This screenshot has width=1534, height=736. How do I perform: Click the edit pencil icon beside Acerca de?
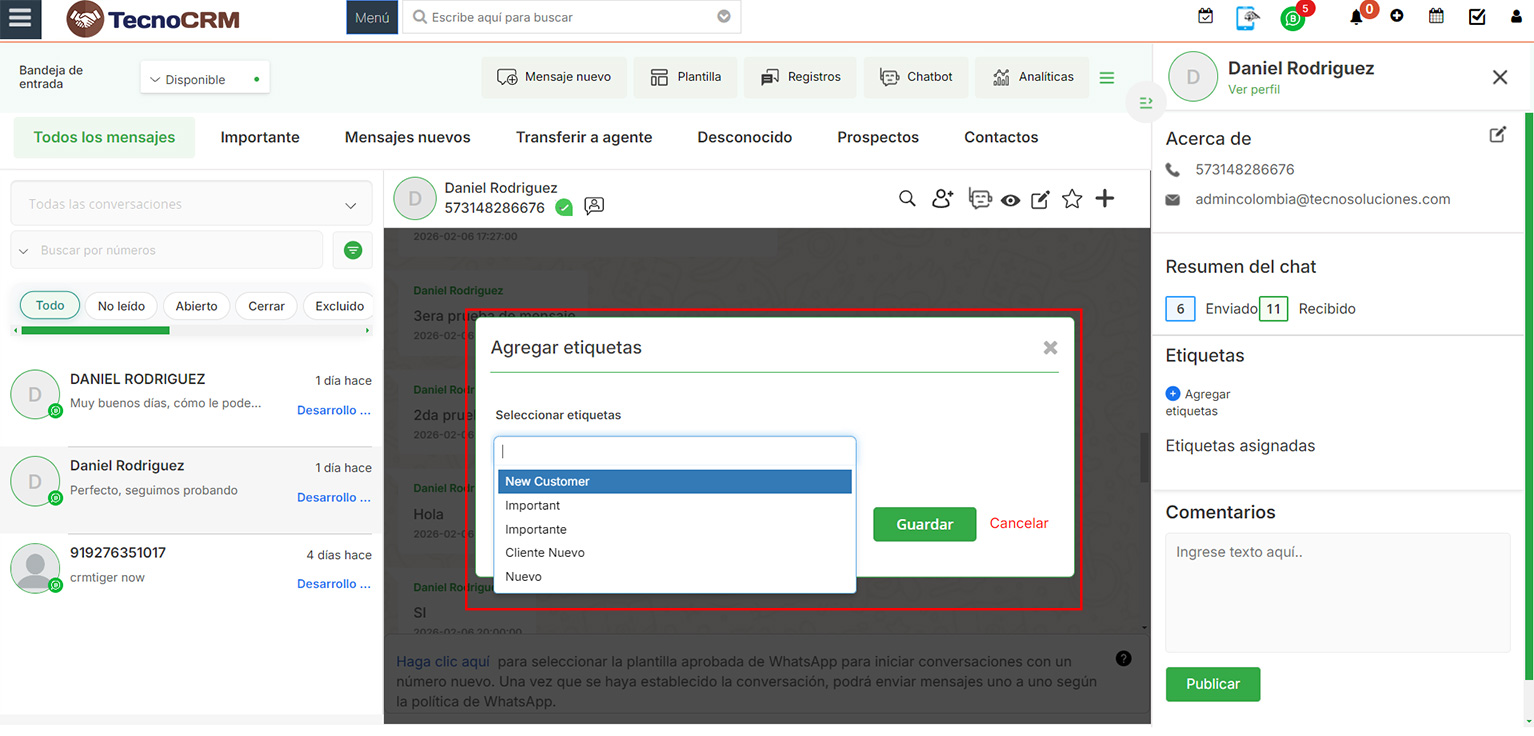(1497, 135)
